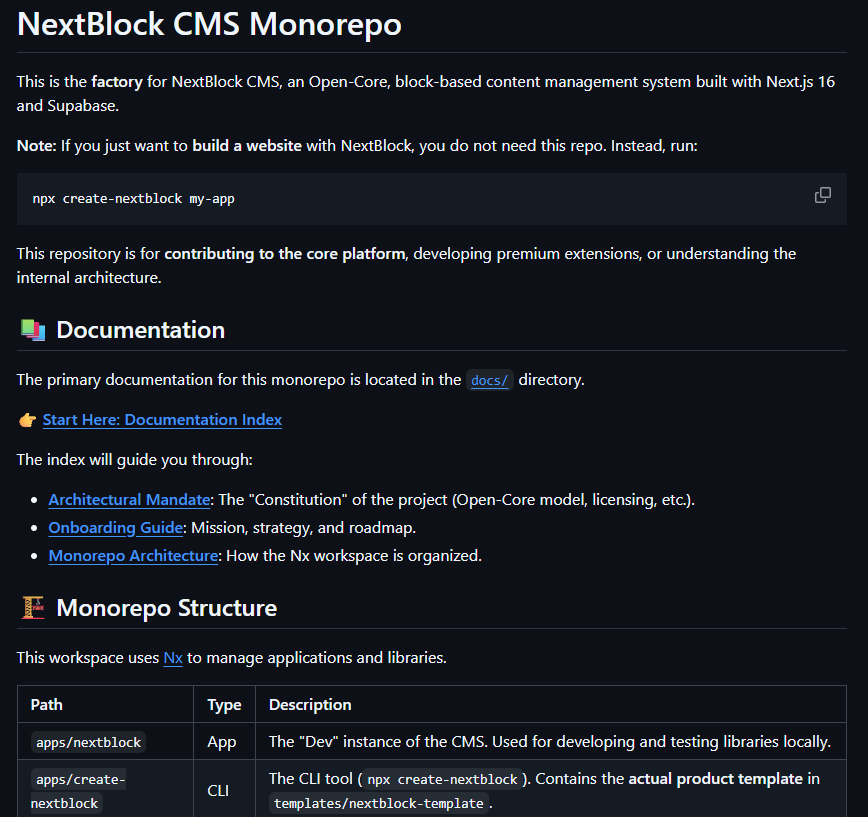Click The index will guide you through:

click(135, 460)
